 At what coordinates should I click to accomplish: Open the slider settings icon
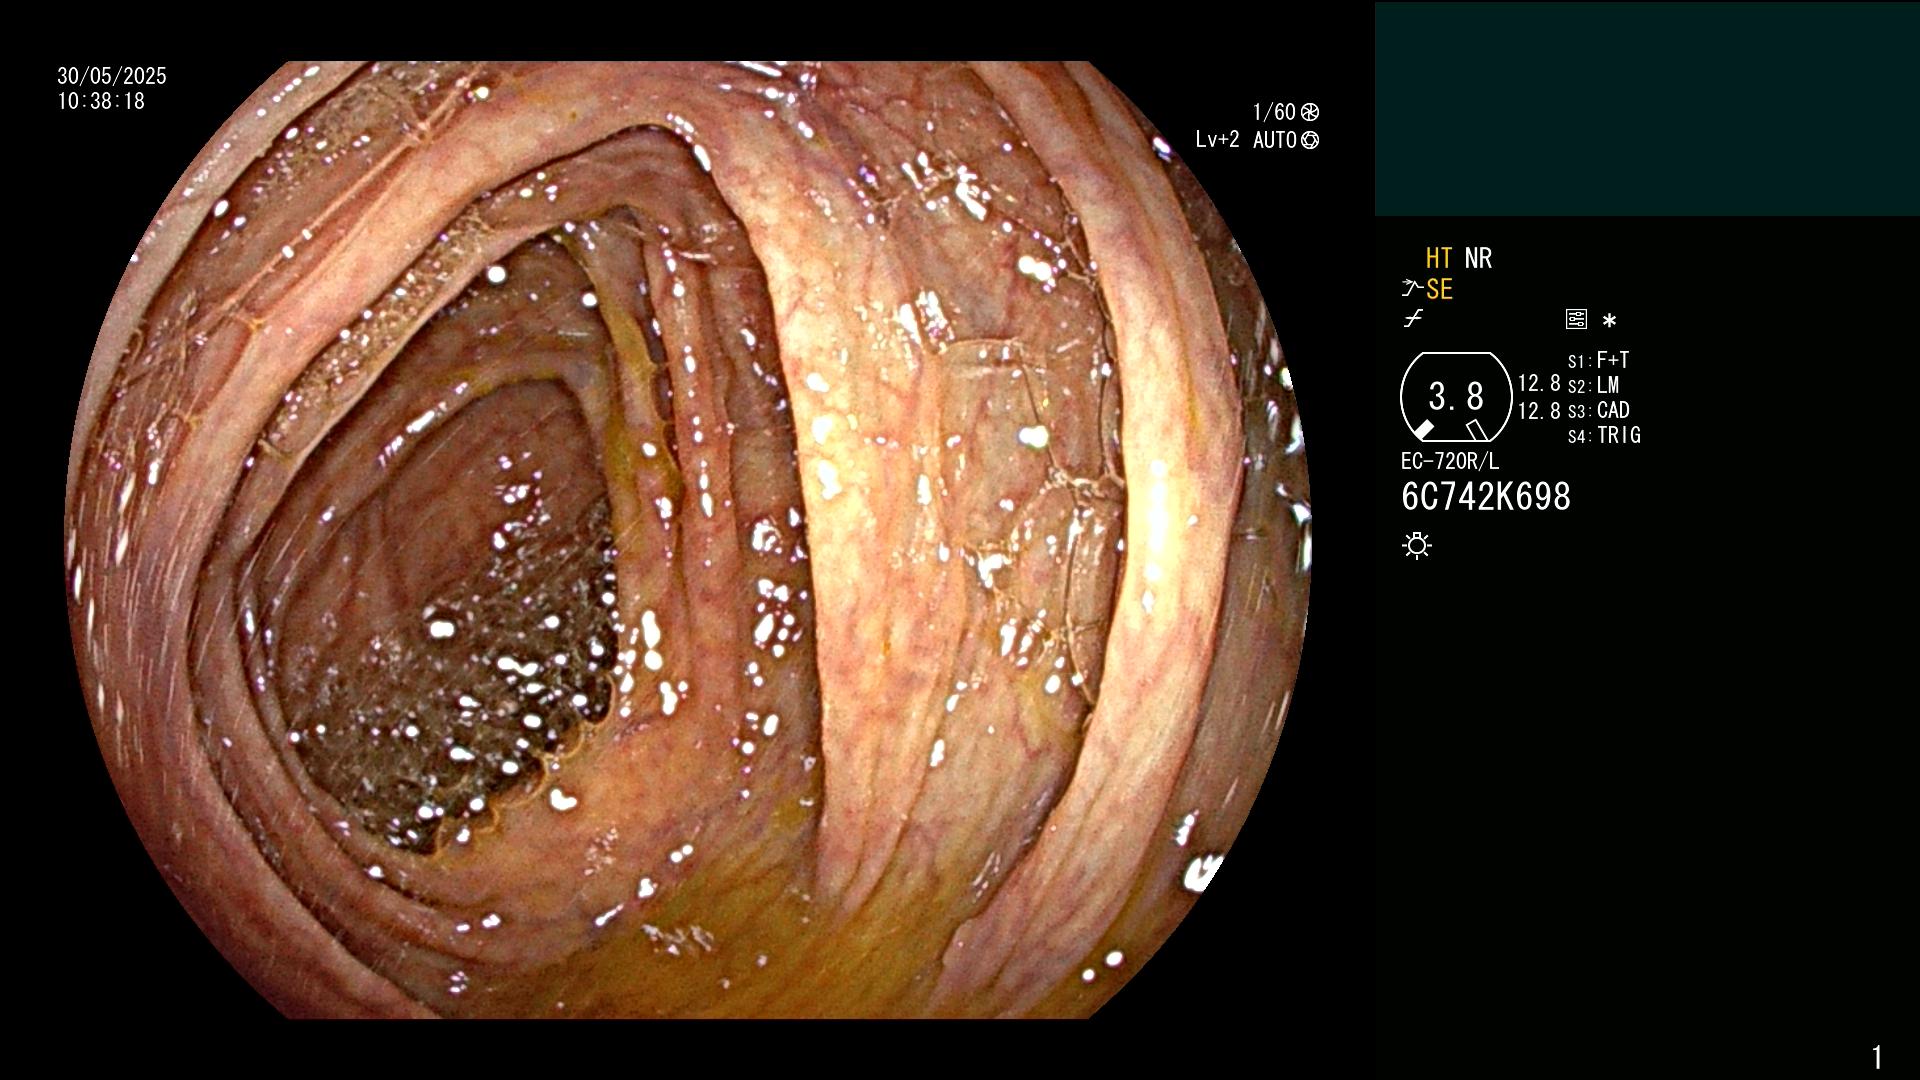coord(1576,320)
